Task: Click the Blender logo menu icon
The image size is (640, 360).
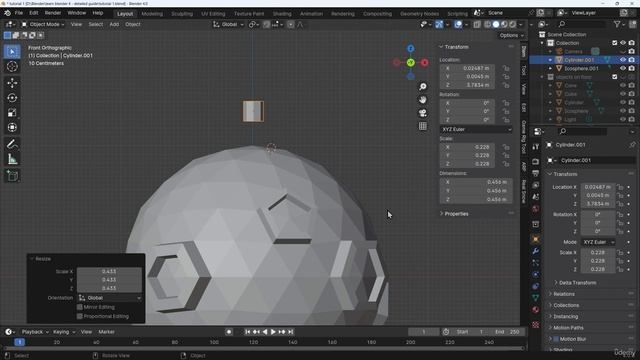Action: (x=7, y=13)
